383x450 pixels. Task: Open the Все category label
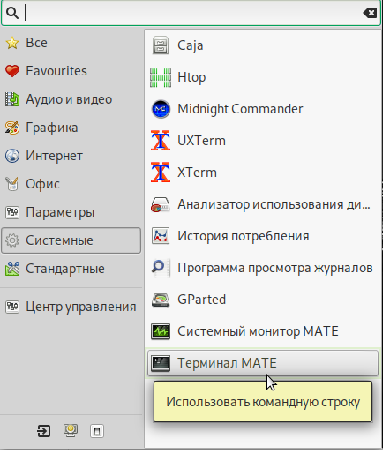click(x=37, y=43)
